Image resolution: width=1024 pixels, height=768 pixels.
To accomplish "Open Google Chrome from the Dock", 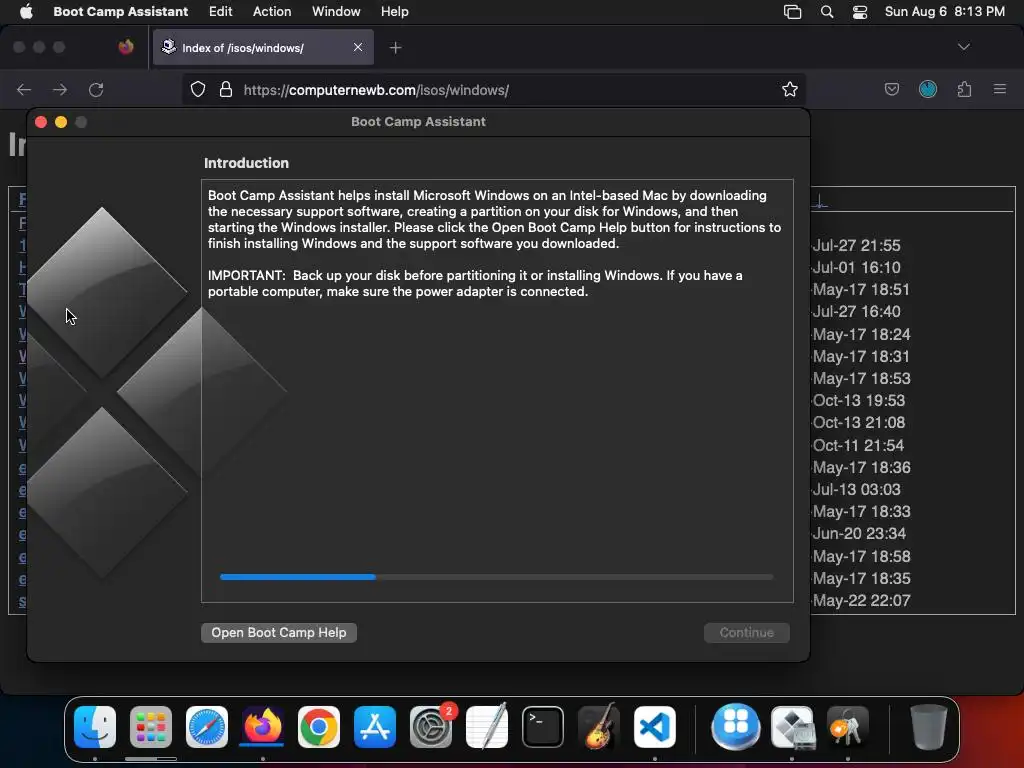I will 319,727.
